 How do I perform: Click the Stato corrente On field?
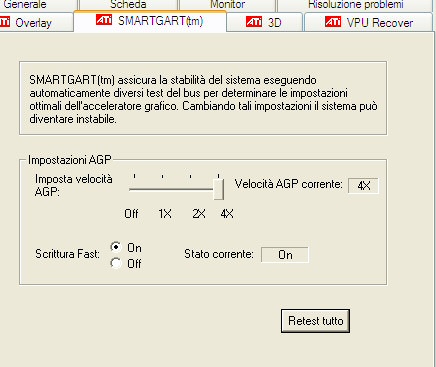pyautogui.click(x=285, y=255)
